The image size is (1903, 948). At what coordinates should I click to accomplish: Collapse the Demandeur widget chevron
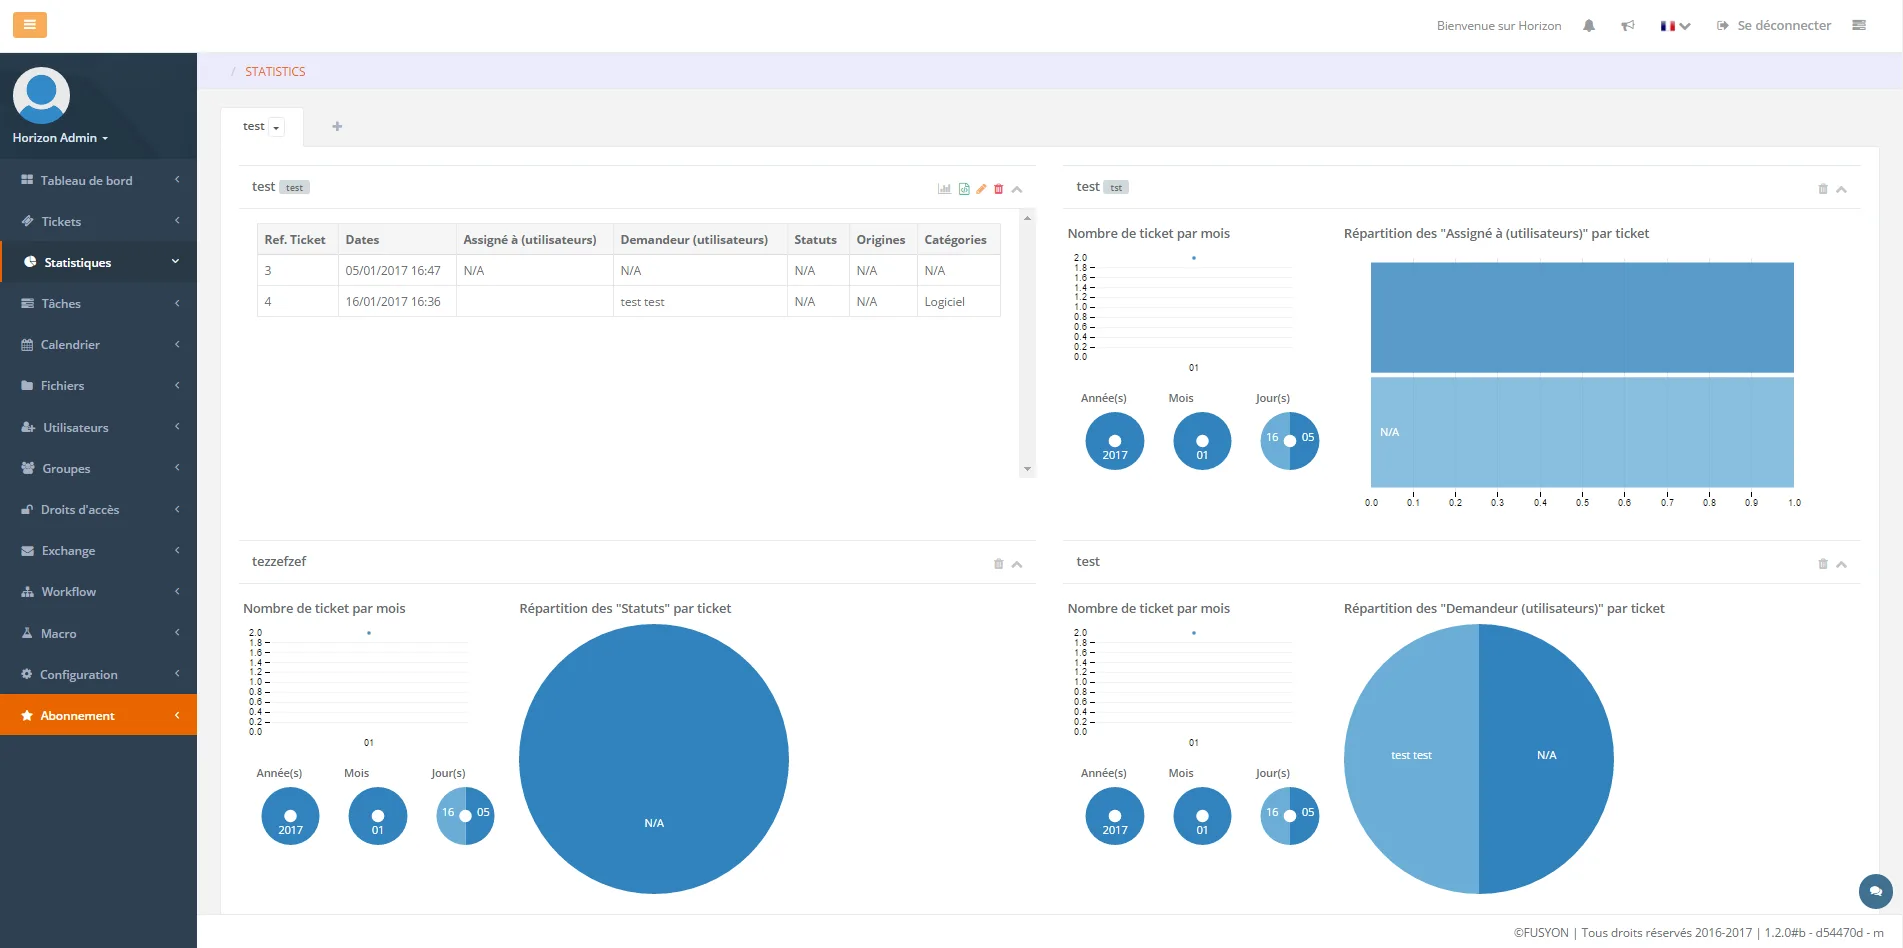1841,564
